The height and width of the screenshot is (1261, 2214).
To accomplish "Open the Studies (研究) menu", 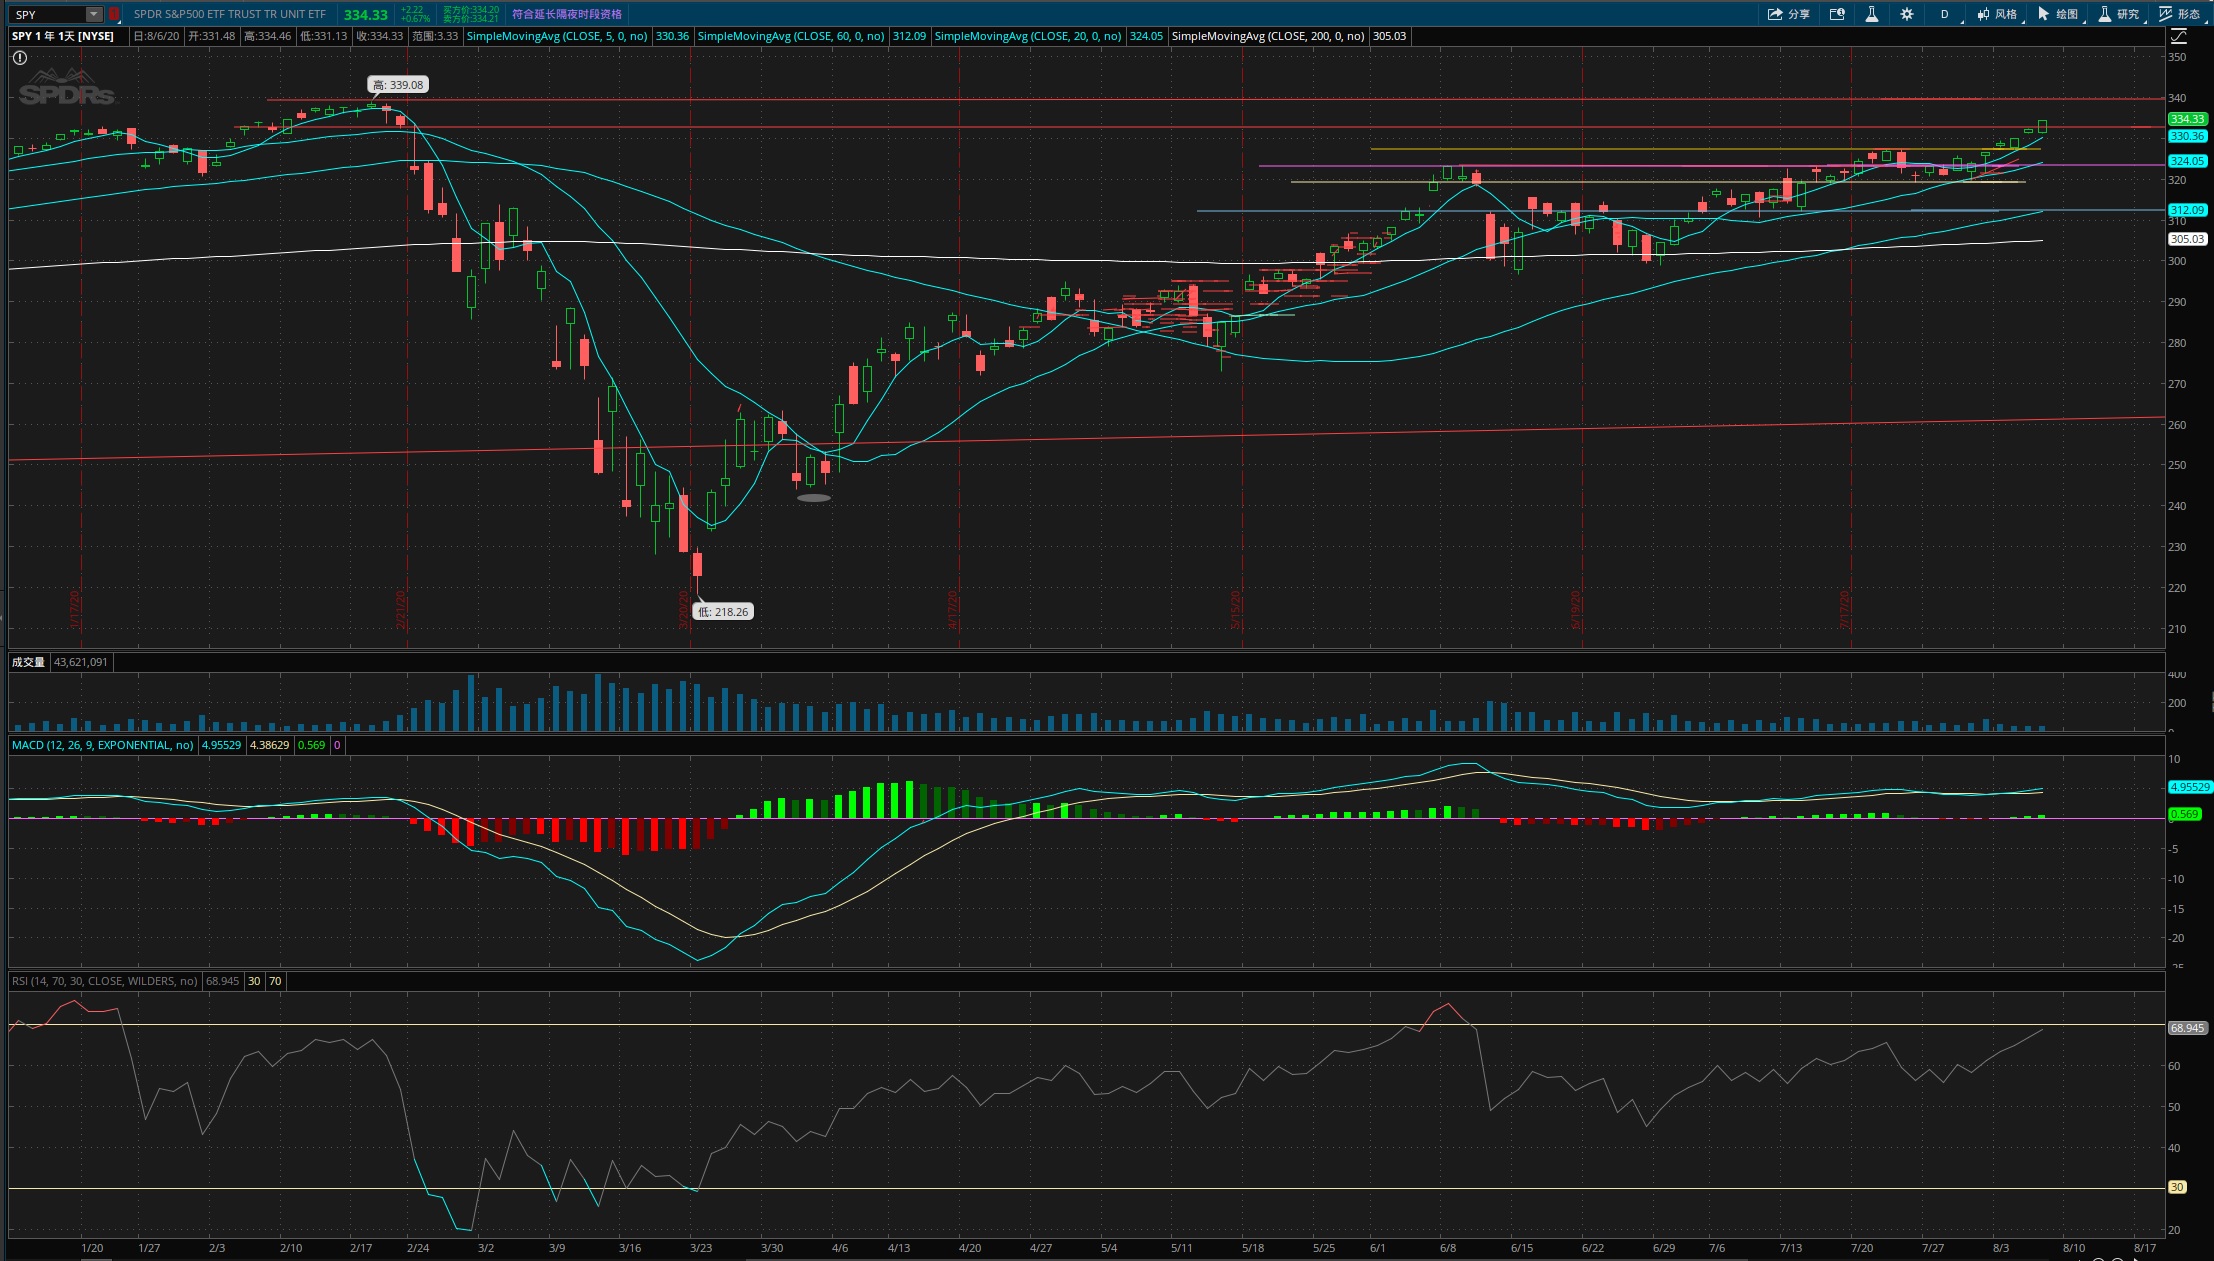I will tap(2120, 14).
